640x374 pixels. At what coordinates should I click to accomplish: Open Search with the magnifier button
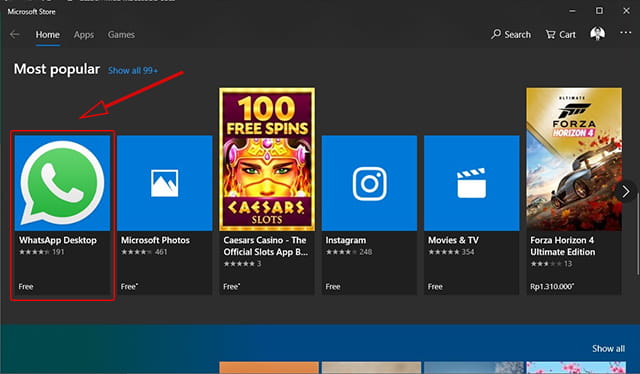point(511,34)
